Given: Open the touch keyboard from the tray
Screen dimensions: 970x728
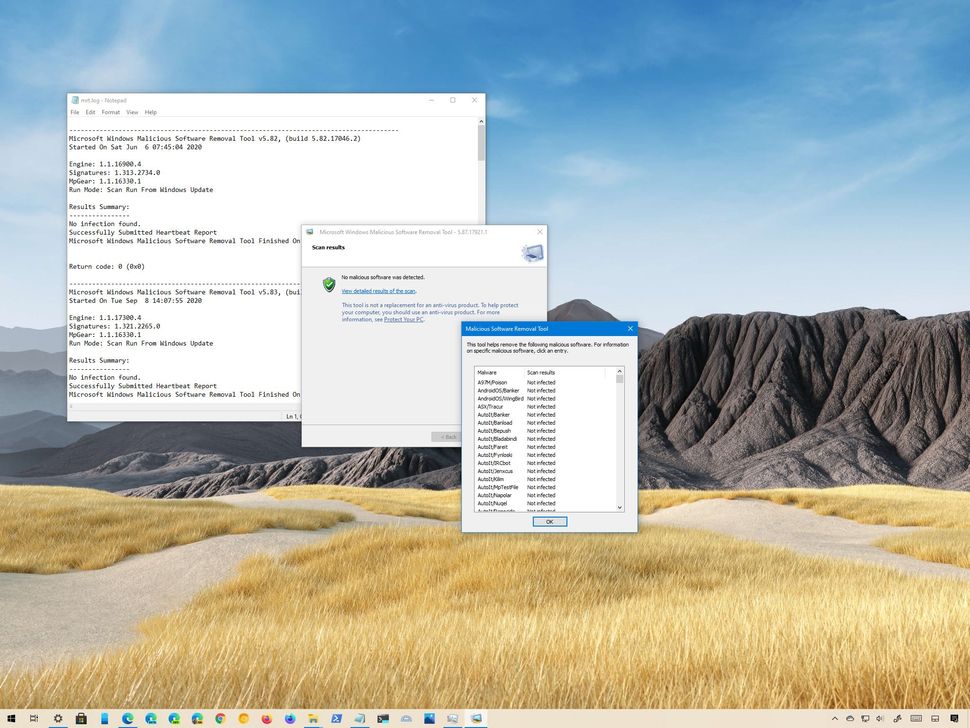Looking at the screenshot, I should [916, 719].
